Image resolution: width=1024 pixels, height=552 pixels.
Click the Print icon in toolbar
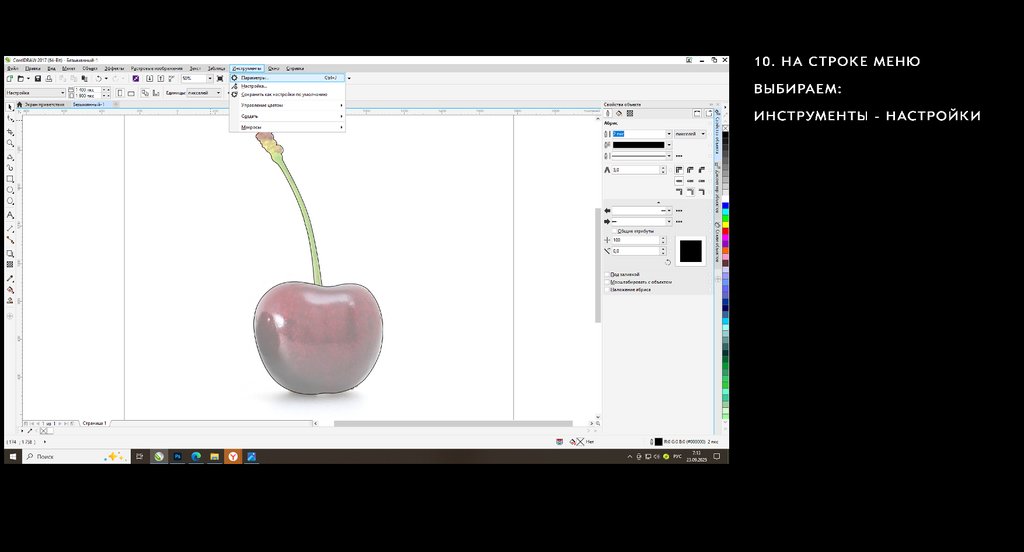[x=49, y=78]
